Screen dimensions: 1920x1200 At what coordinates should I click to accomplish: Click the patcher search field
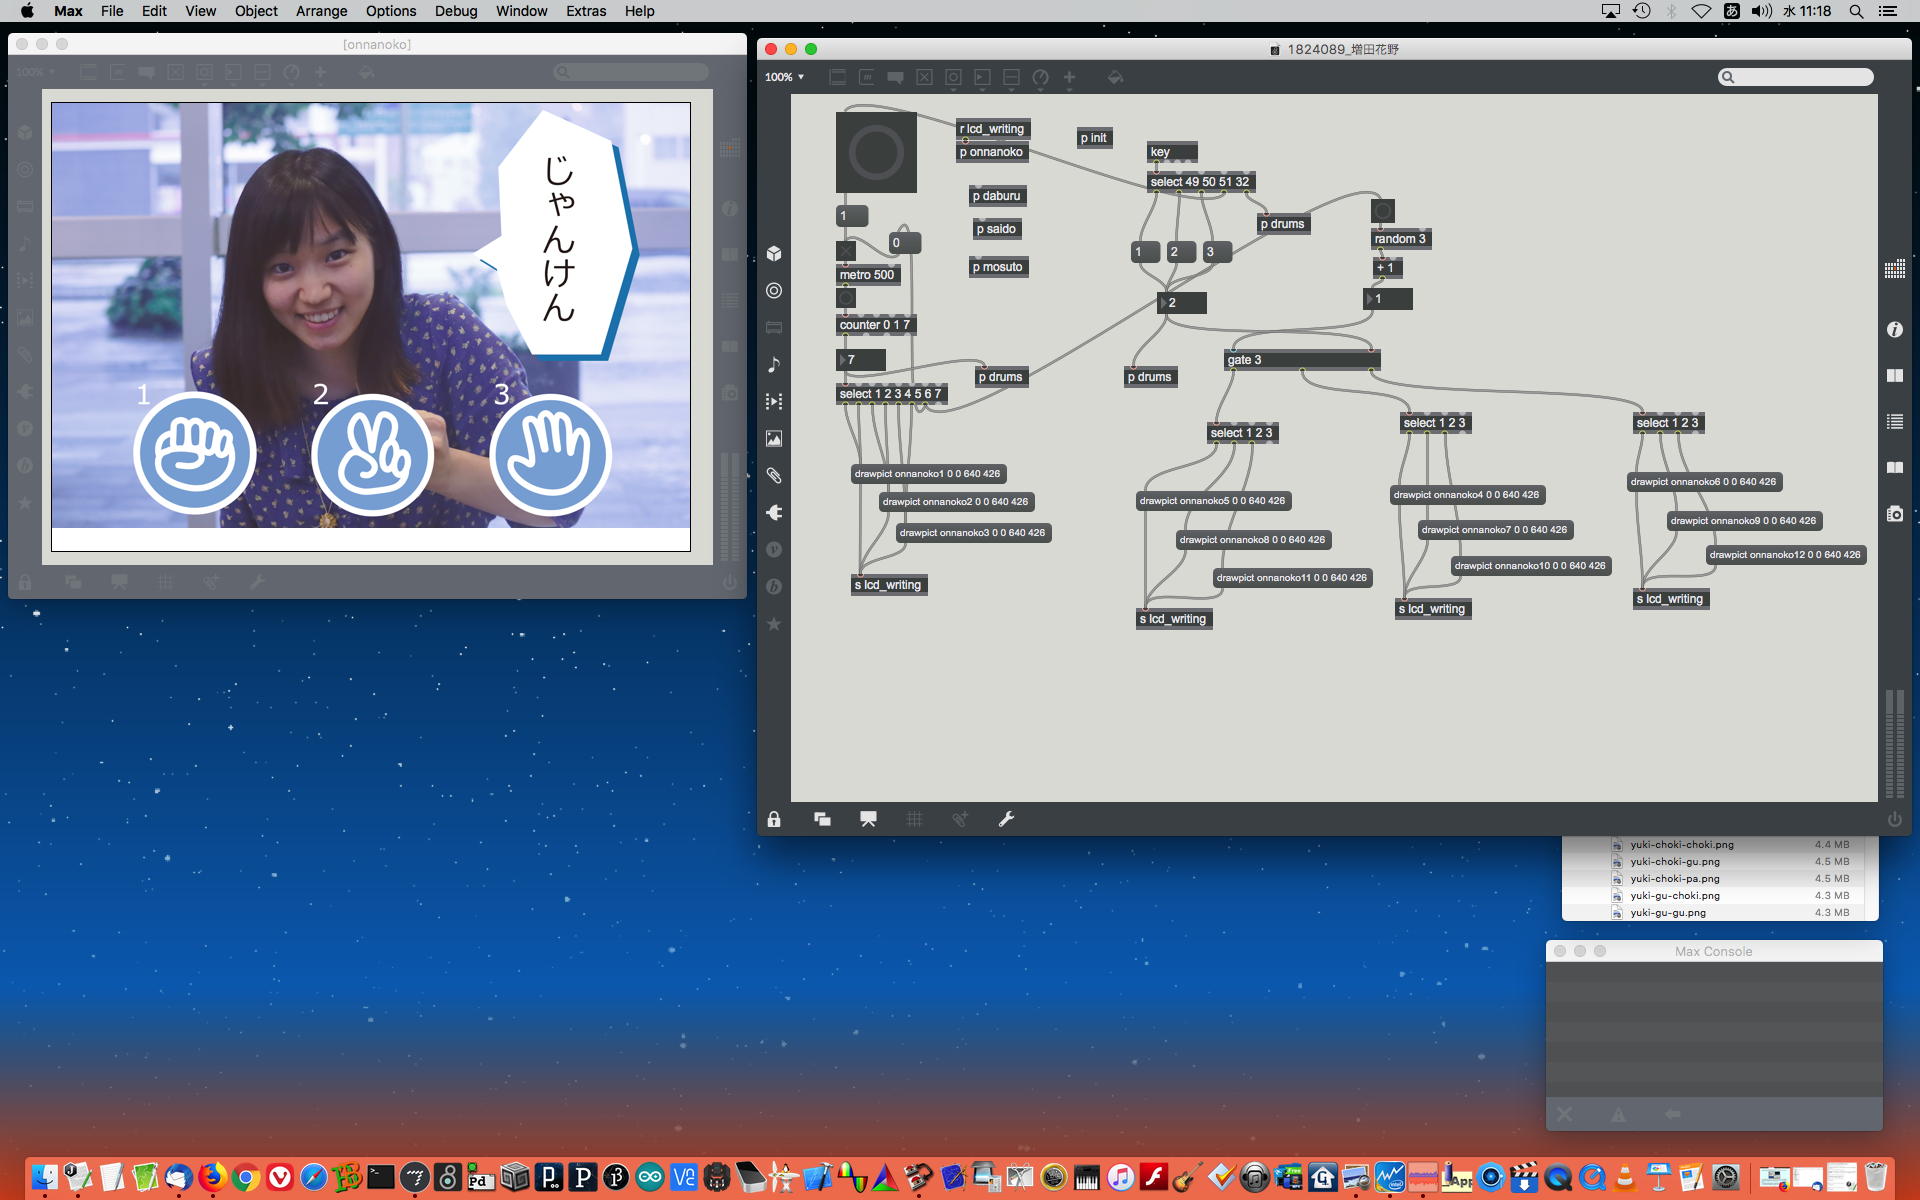[x=1800, y=77]
